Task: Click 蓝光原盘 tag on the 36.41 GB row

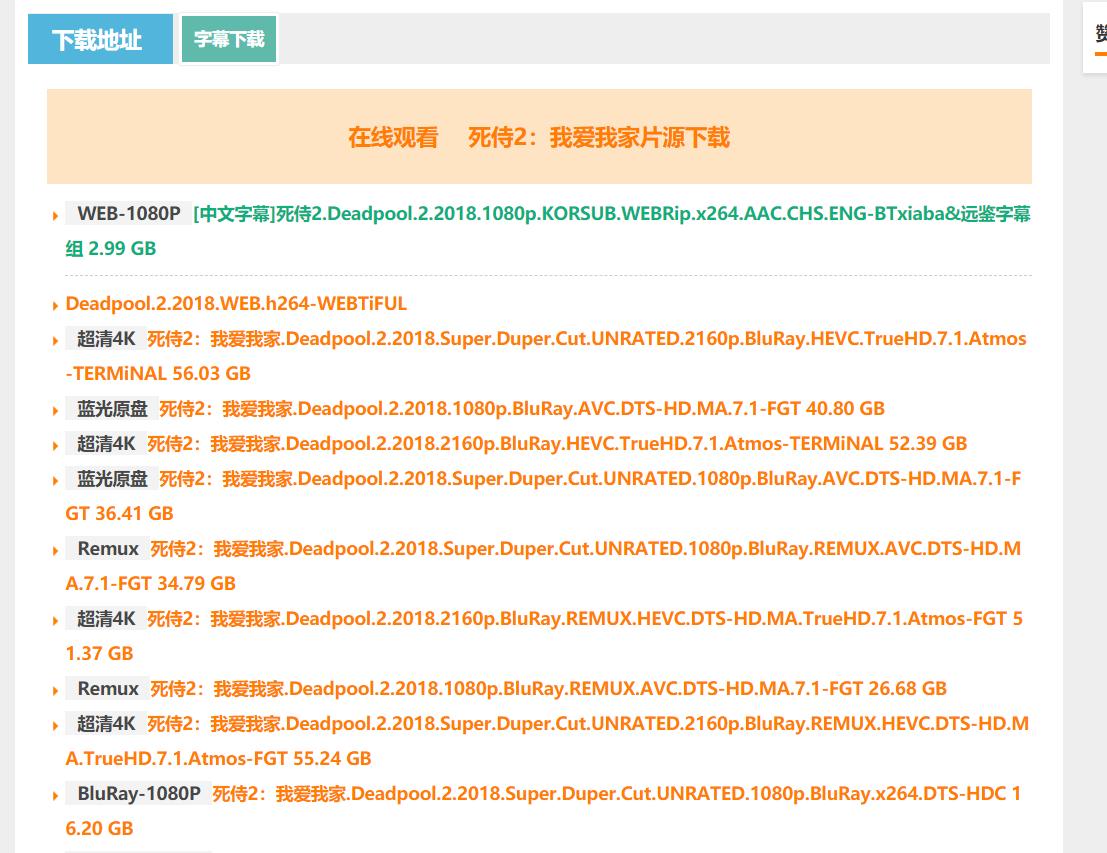Action: click(112, 478)
